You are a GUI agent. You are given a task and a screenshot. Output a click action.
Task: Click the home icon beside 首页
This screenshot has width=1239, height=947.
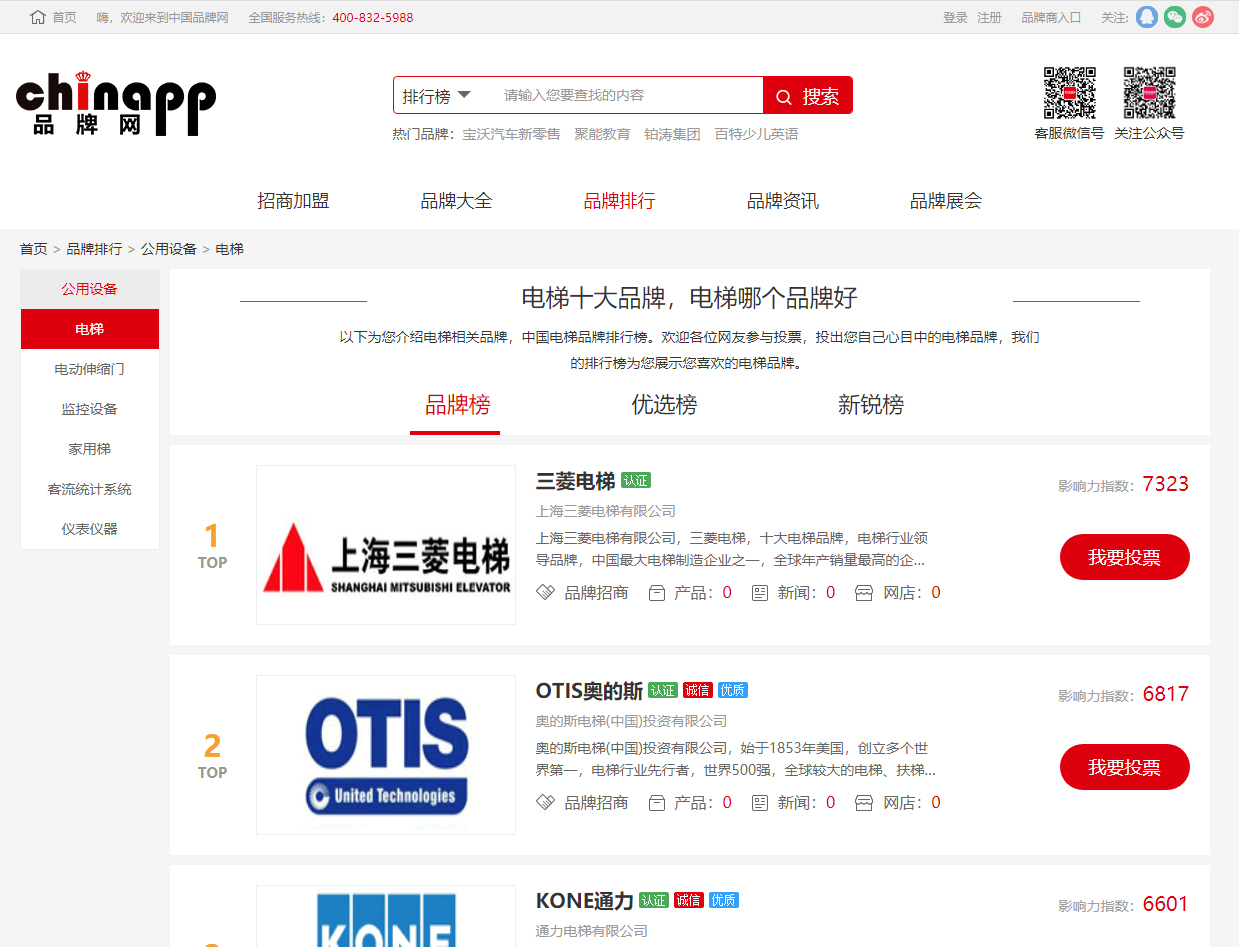point(38,17)
